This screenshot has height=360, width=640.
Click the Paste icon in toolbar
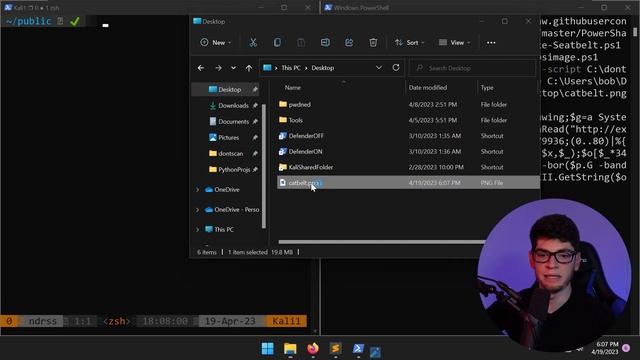[301, 42]
